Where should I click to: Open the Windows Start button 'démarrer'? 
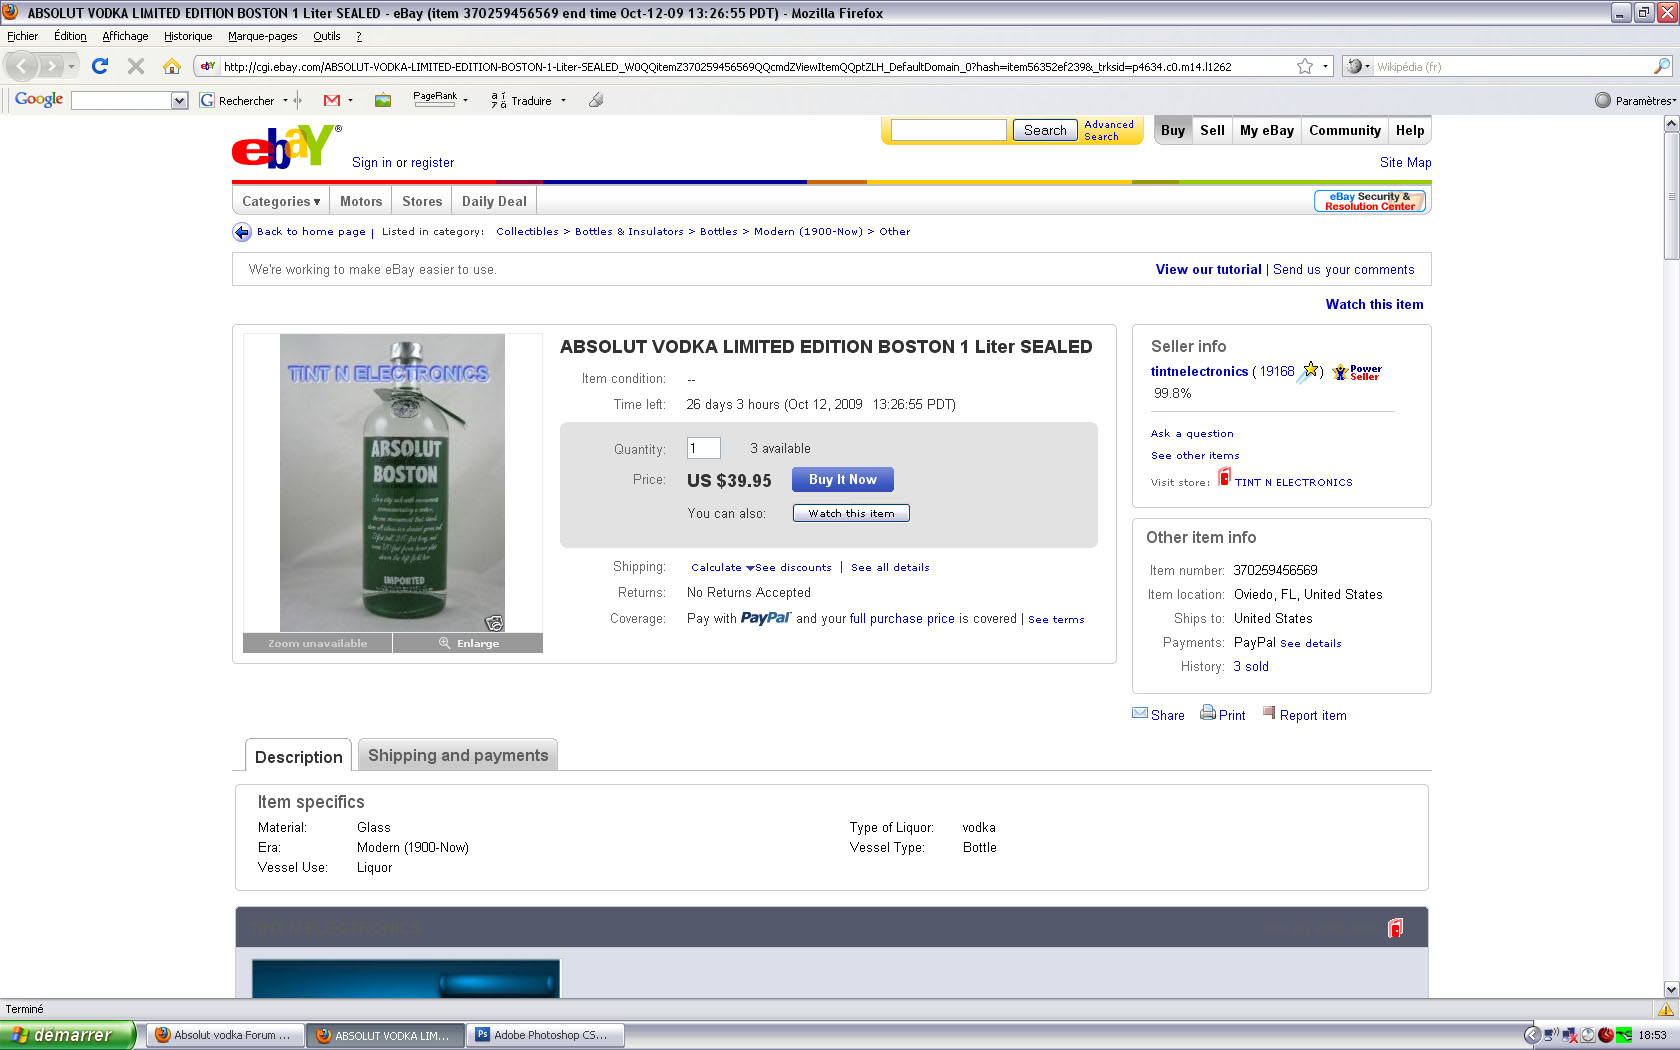(x=67, y=1035)
